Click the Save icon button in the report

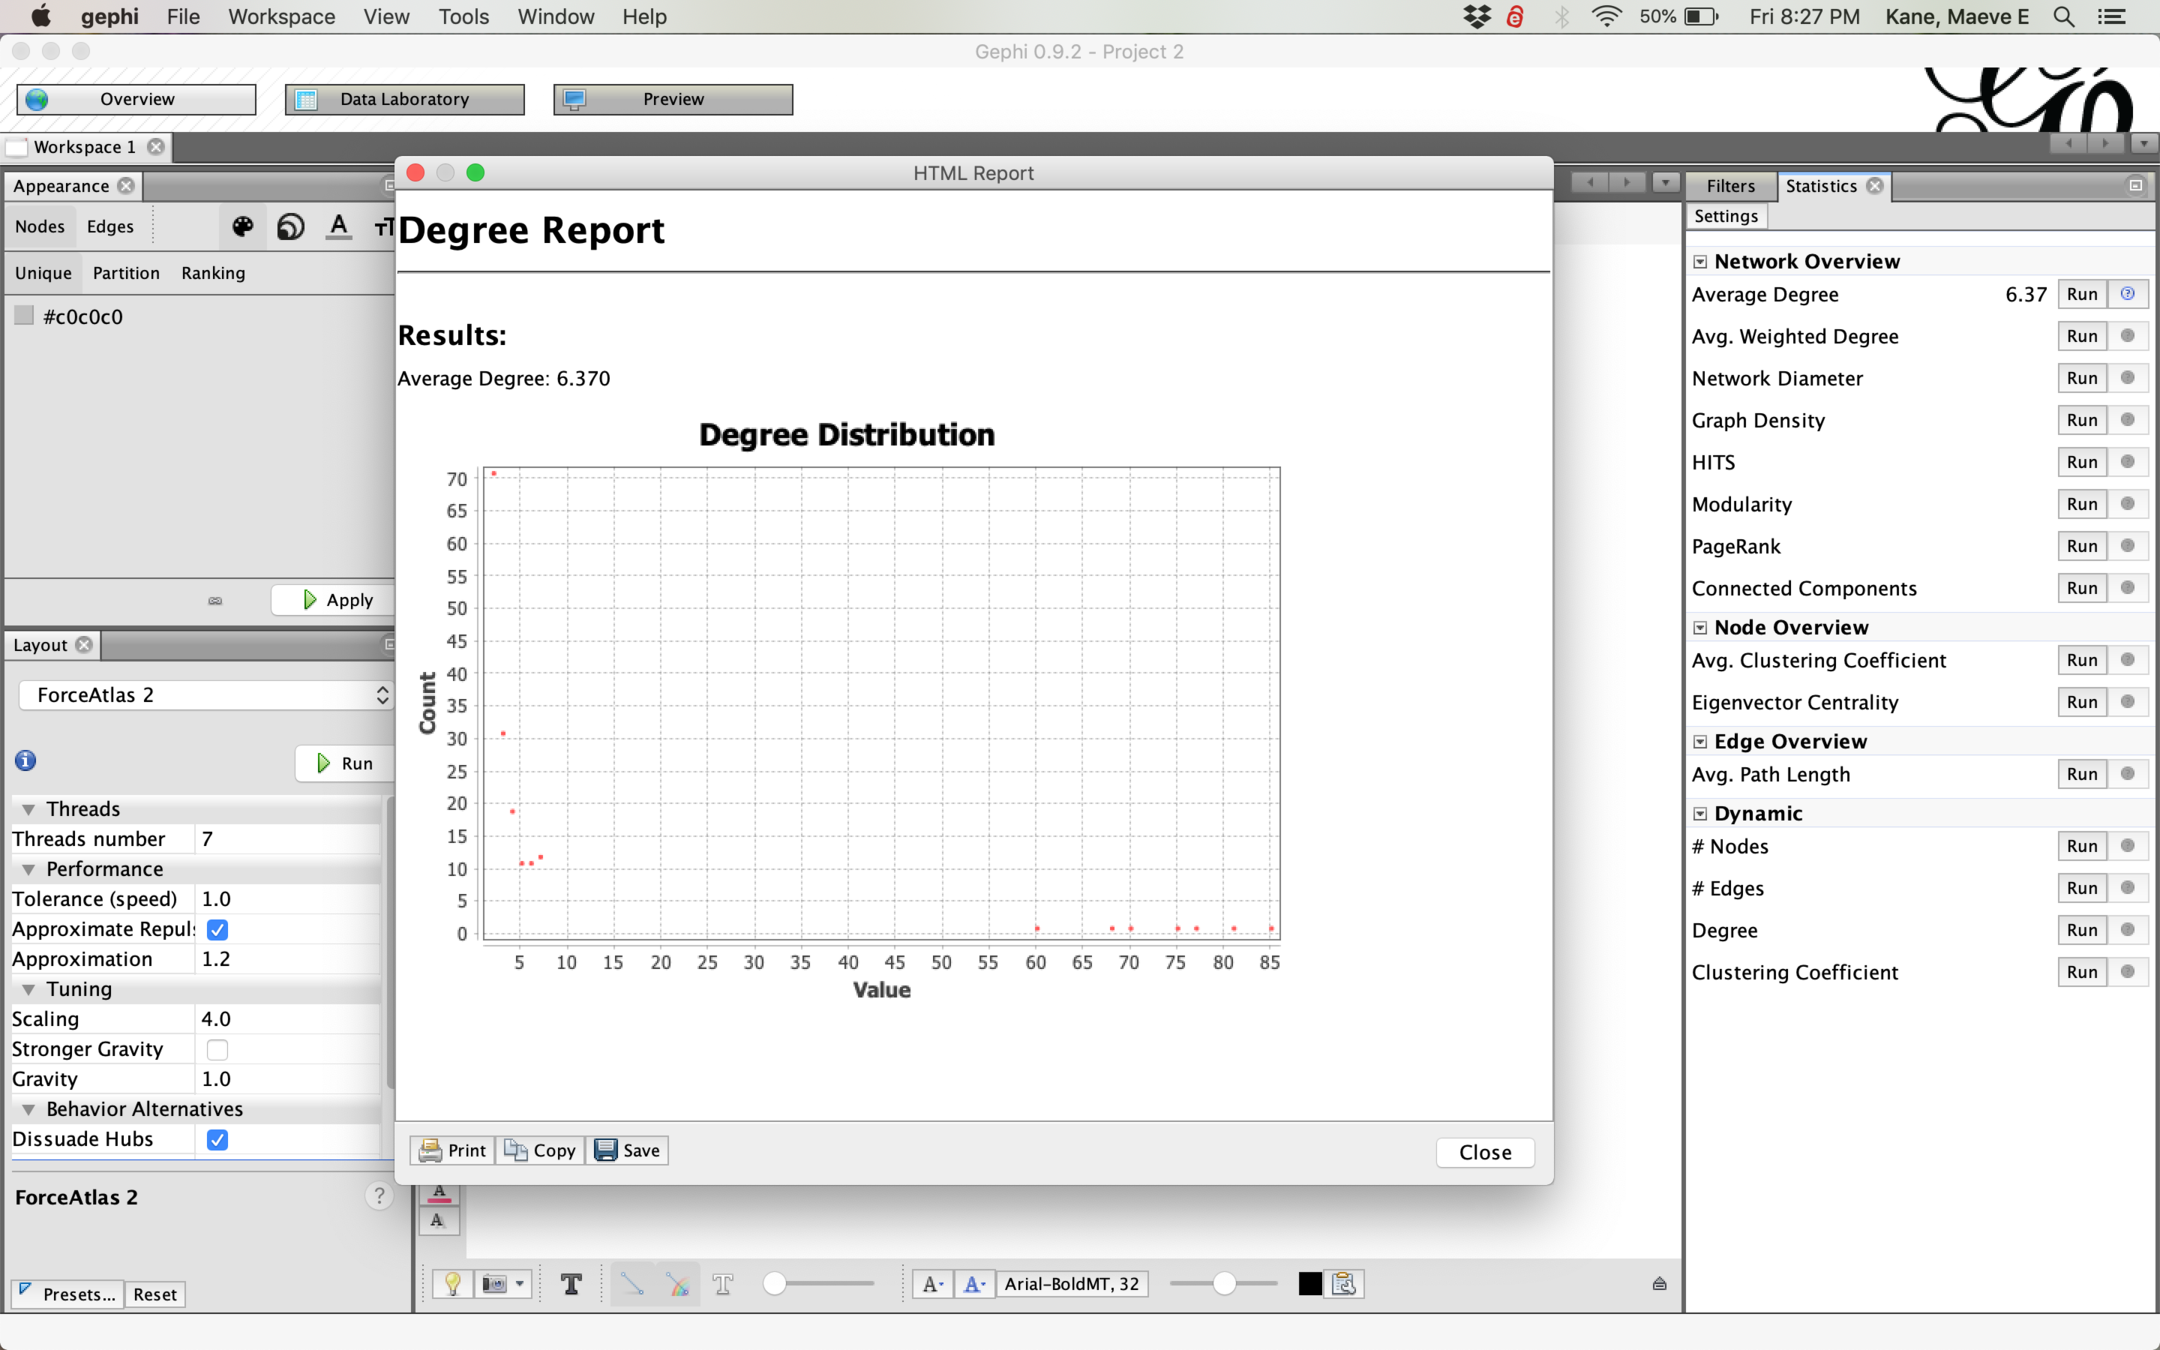628,1150
